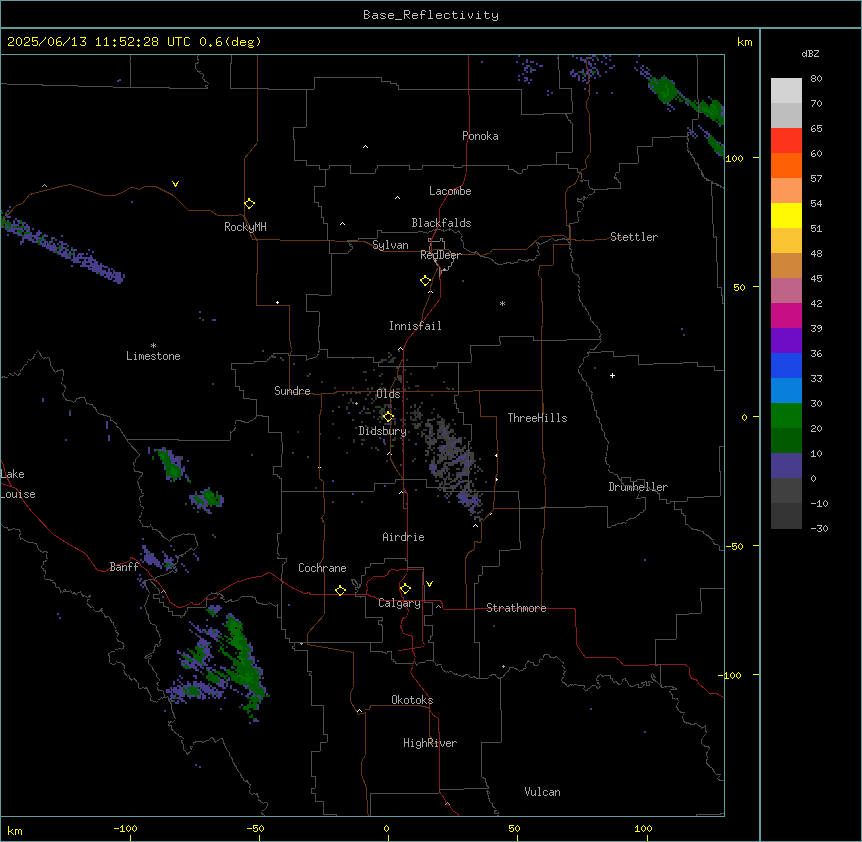Select the RedDeer label

[x=440, y=255]
